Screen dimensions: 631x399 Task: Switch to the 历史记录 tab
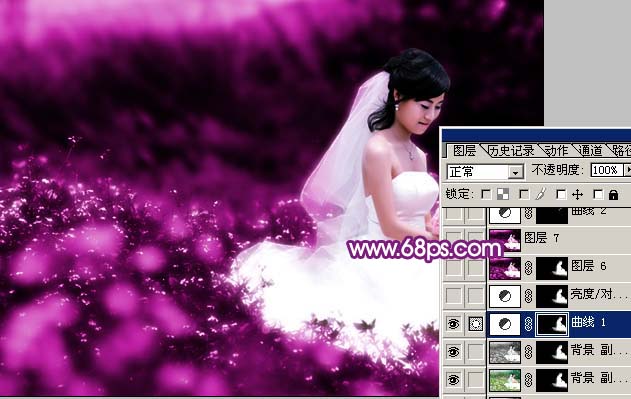[x=511, y=151]
